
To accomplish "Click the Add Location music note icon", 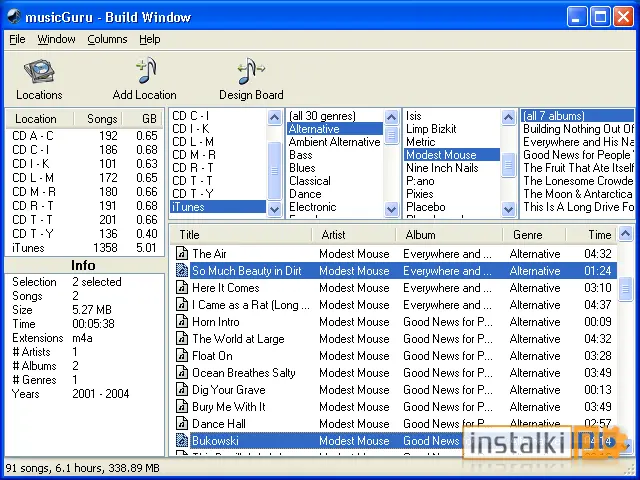I will (x=146, y=70).
